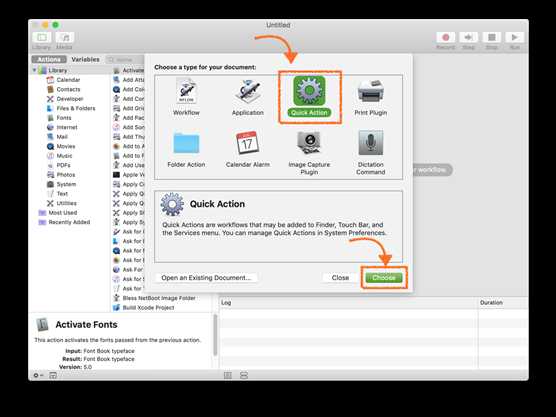This screenshot has width=556, height=417.
Task: Click the description pane scrollbar
Action: 215,335
